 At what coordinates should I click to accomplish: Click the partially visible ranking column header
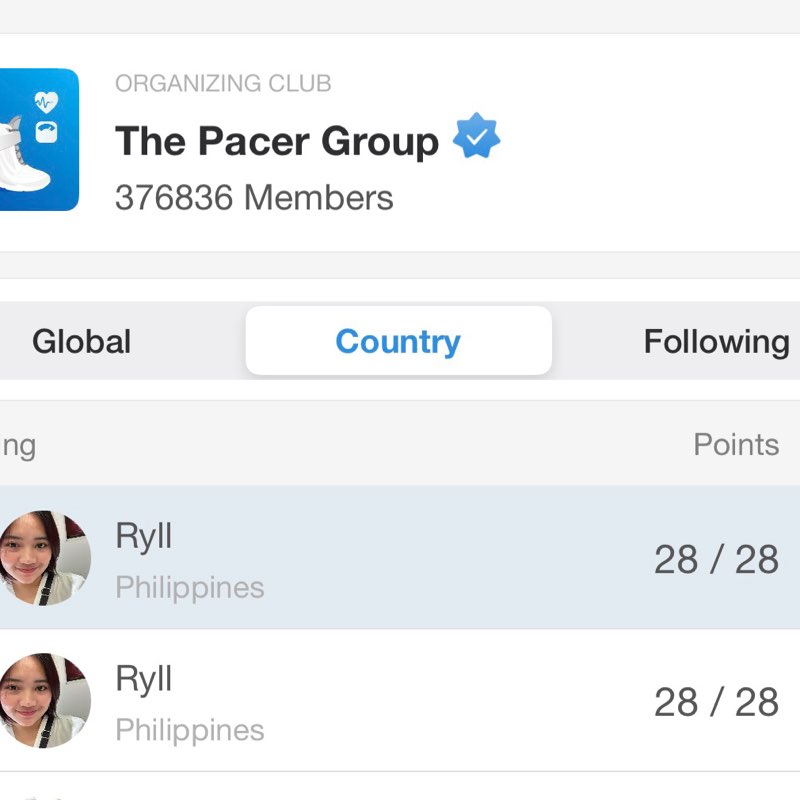18,445
